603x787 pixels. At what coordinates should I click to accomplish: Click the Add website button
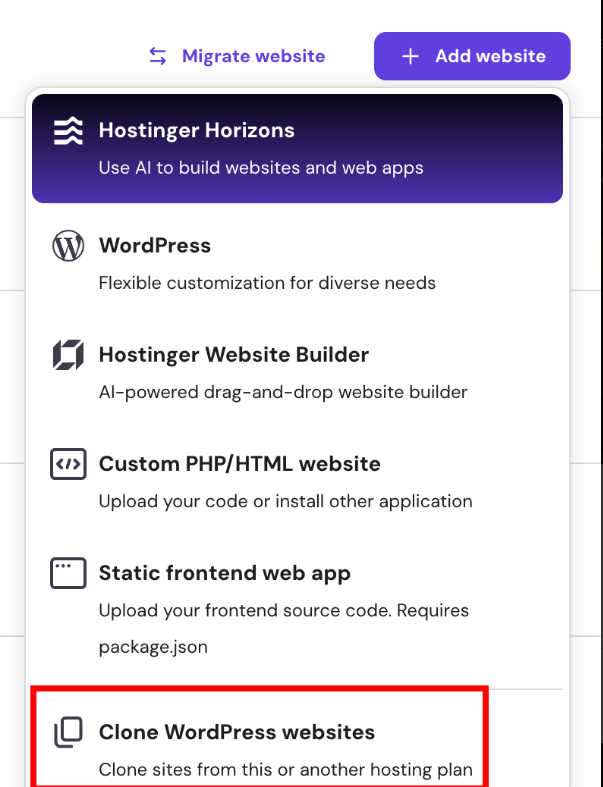point(472,56)
